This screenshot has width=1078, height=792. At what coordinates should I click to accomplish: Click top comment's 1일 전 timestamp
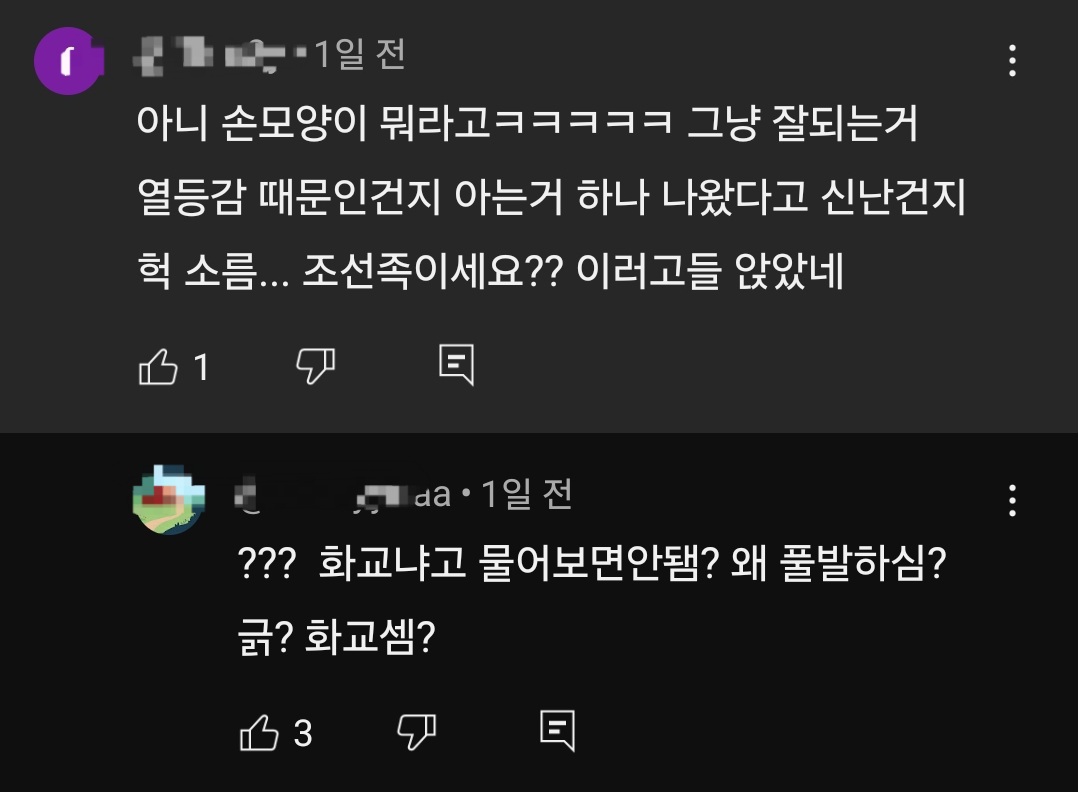point(361,55)
